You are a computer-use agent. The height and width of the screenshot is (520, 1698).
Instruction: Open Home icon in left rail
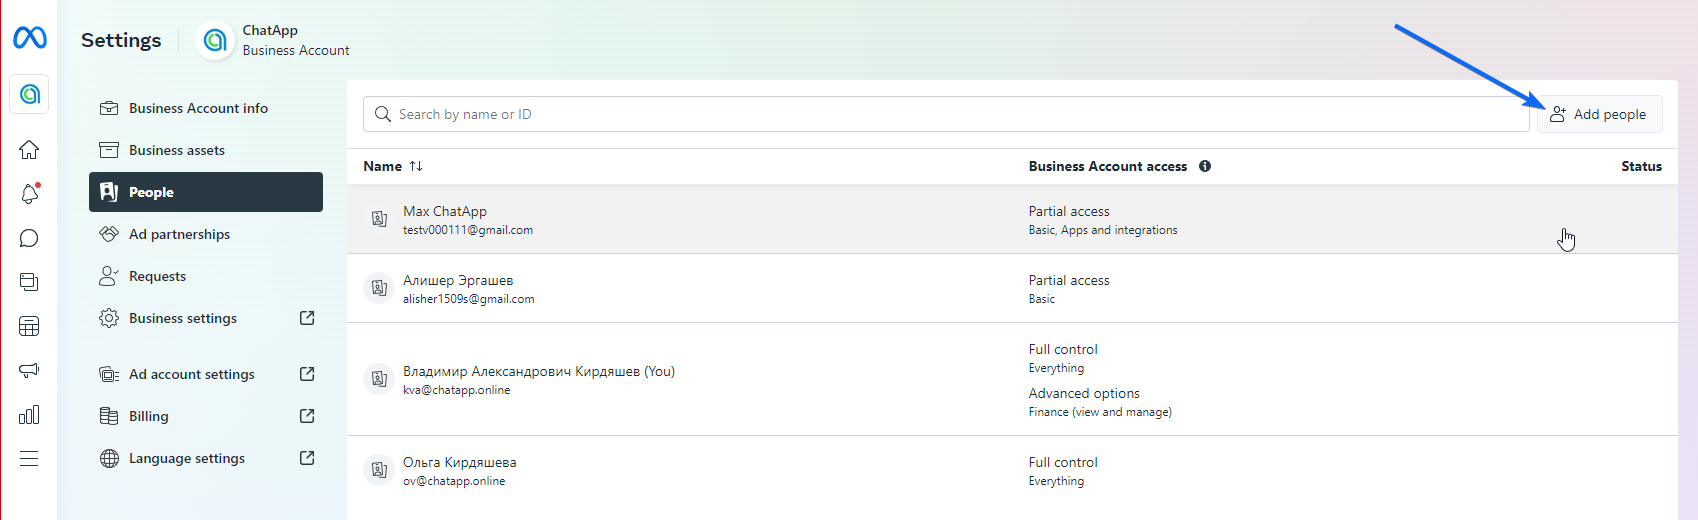(29, 149)
